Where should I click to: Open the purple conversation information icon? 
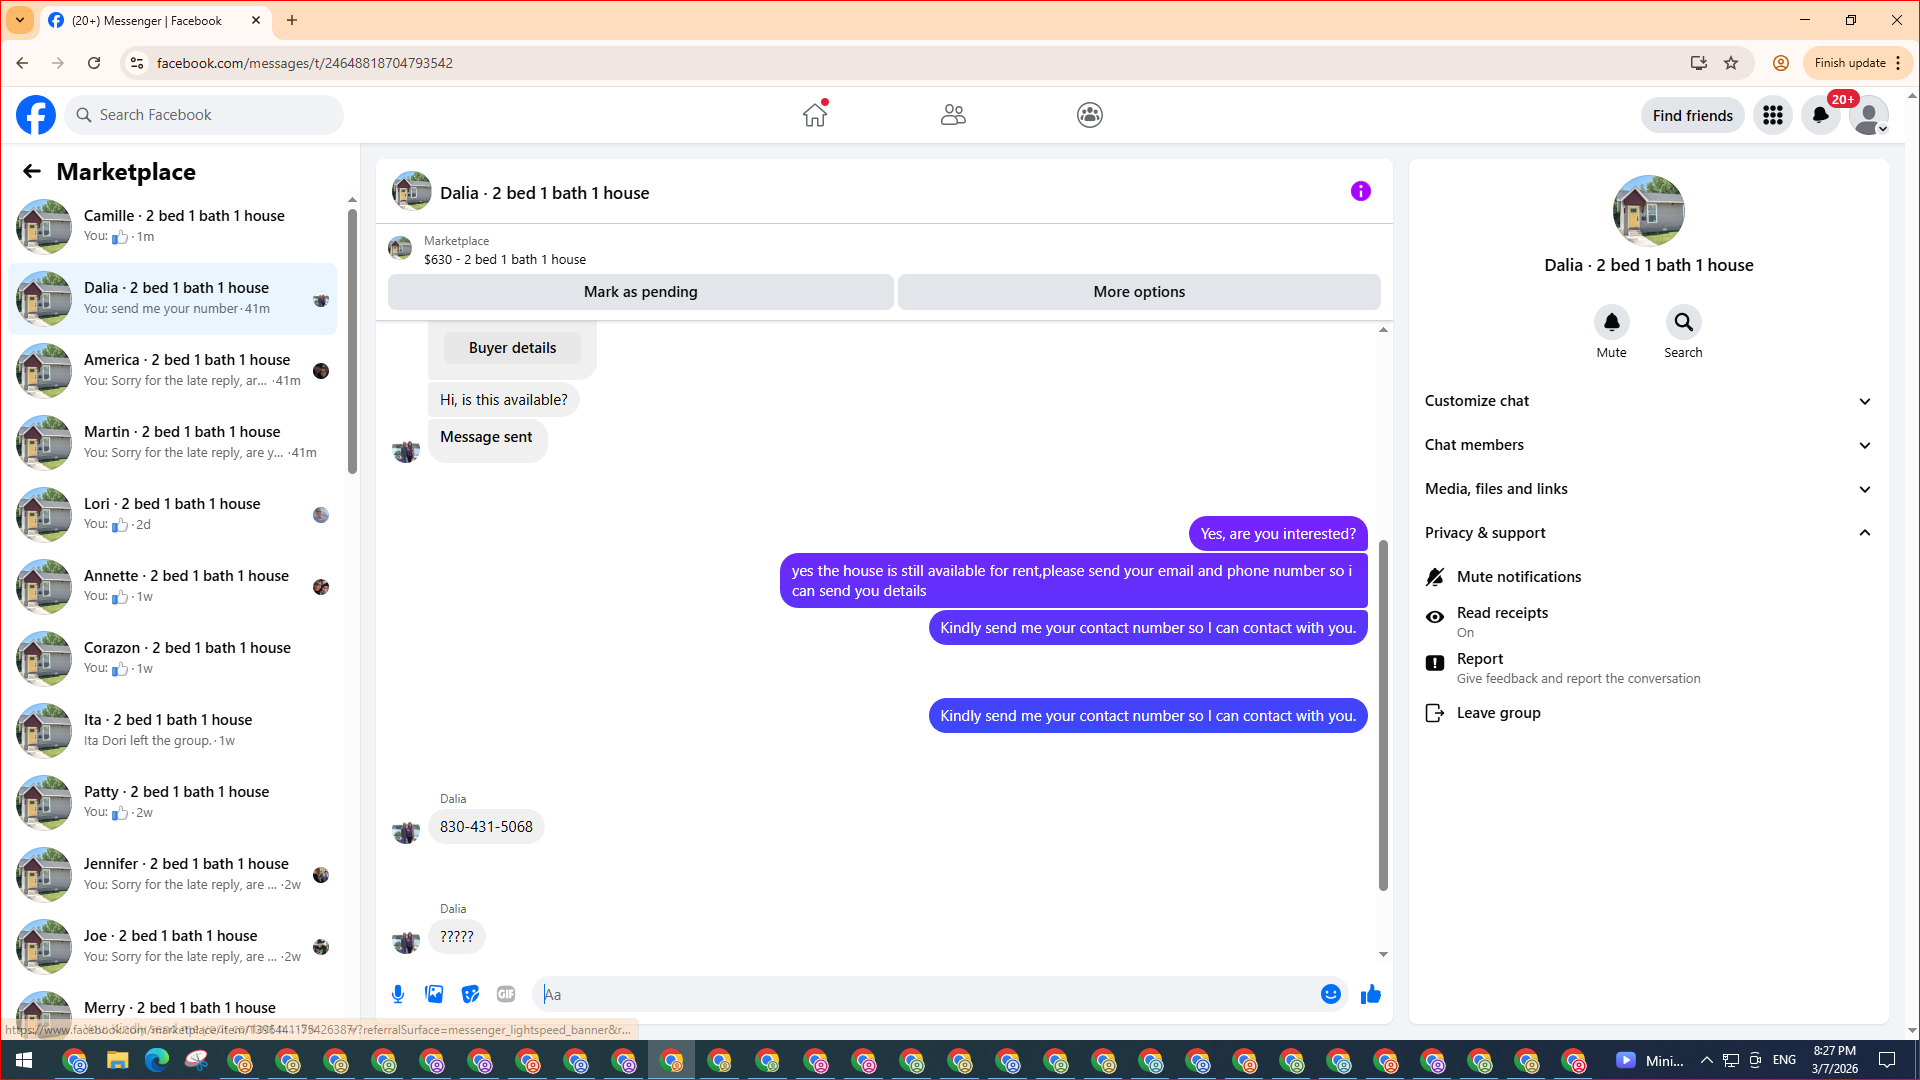(x=1361, y=191)
